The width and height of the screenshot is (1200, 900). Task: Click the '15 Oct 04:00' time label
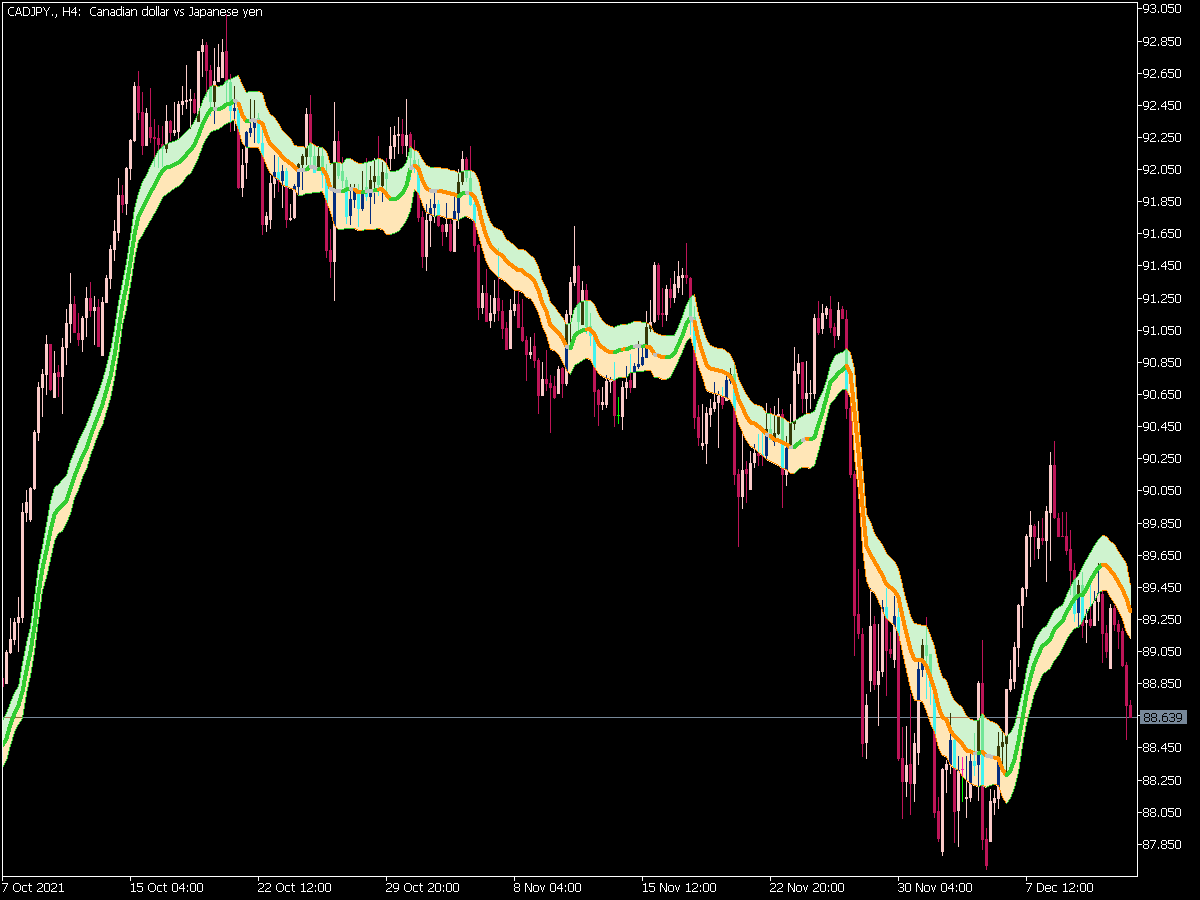[x=166, y=887]
